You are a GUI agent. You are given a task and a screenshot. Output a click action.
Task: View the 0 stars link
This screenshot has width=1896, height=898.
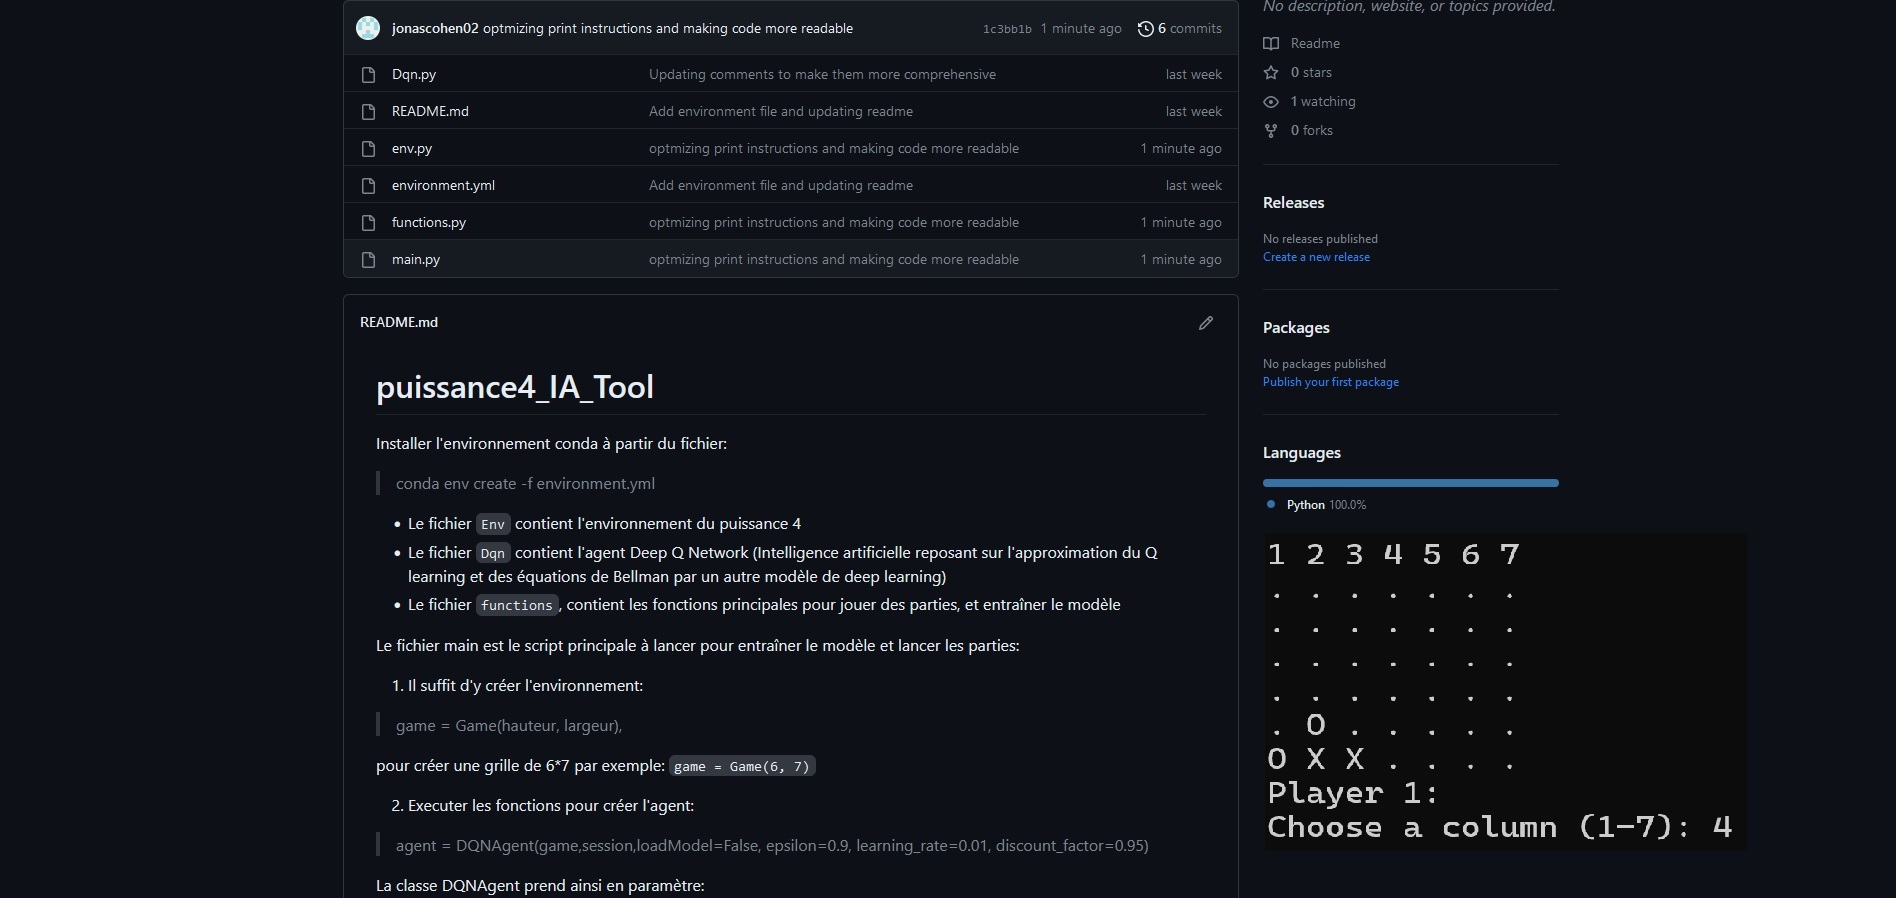[1311, 72]
